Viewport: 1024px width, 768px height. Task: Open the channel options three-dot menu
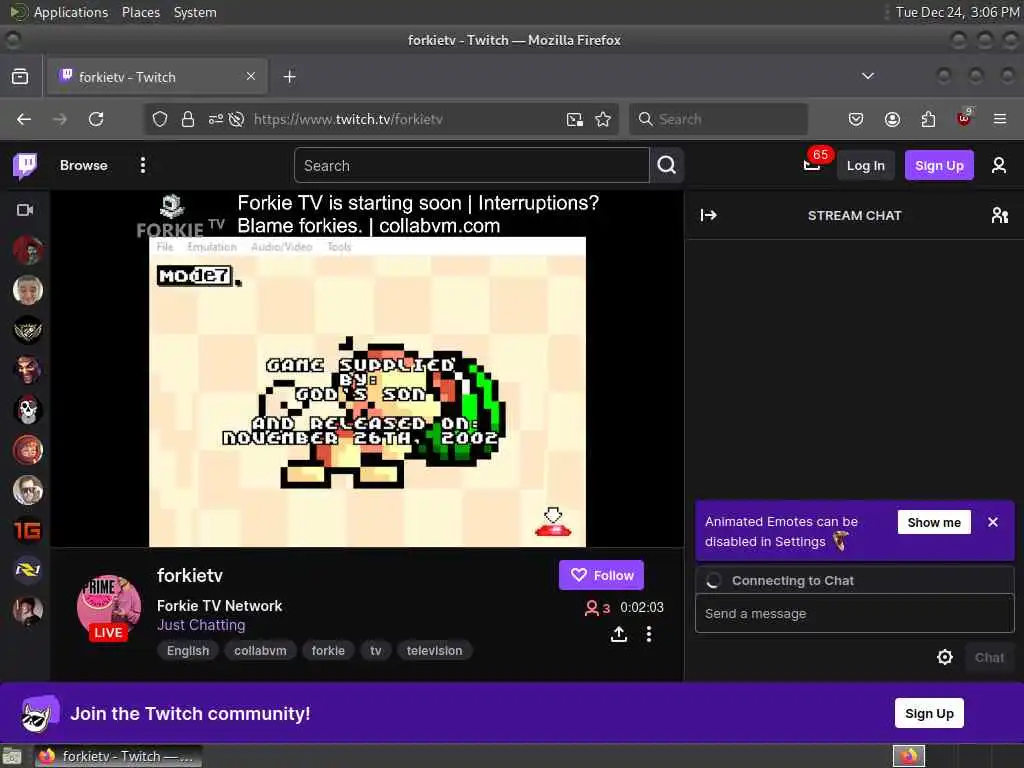point(648,634)
